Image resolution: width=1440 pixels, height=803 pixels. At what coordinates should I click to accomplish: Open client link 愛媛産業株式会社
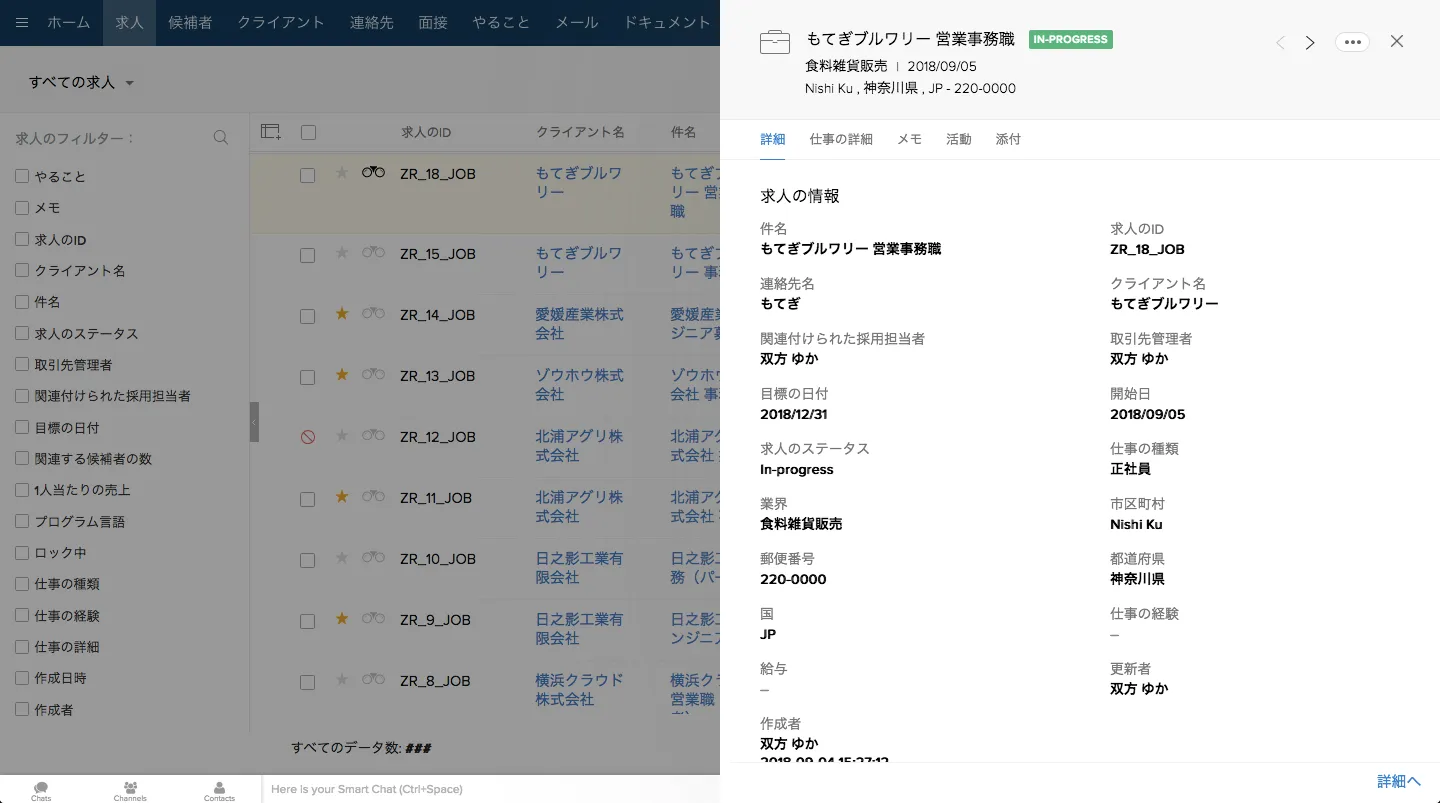tap(579, 323)
